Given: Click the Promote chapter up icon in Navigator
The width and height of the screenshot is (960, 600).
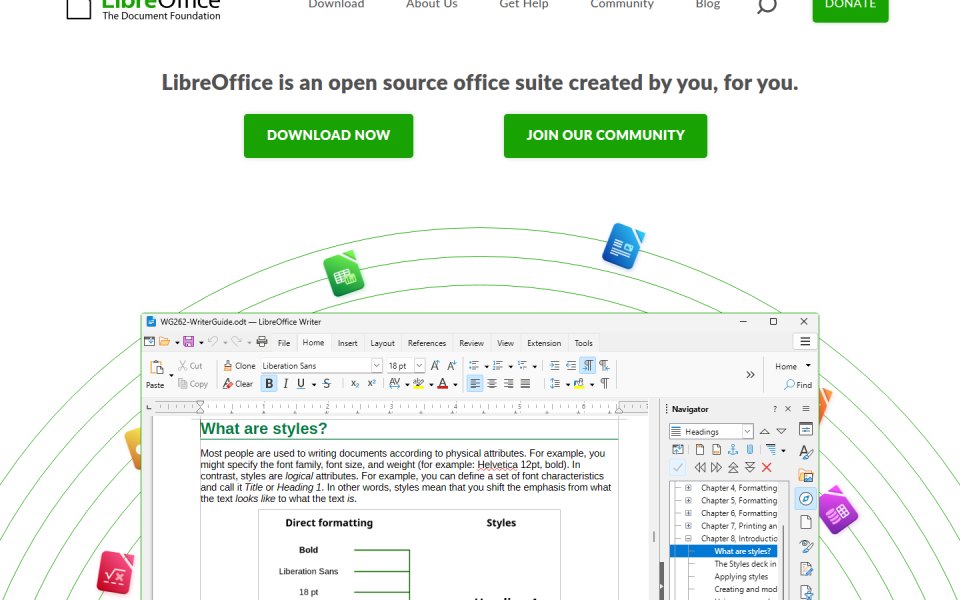Looking at the screenshot, I should coord(733,468).
